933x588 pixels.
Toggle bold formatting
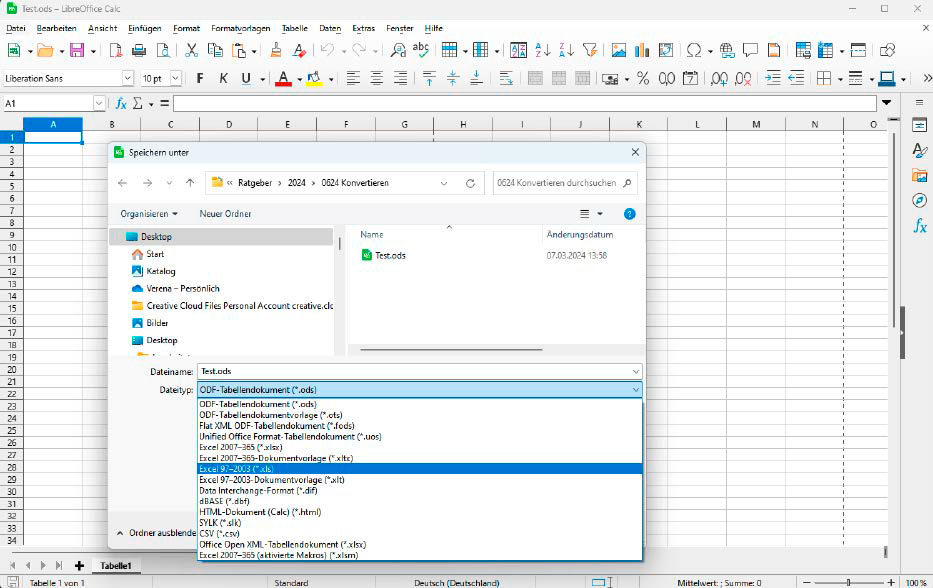[x=200, y=78]
